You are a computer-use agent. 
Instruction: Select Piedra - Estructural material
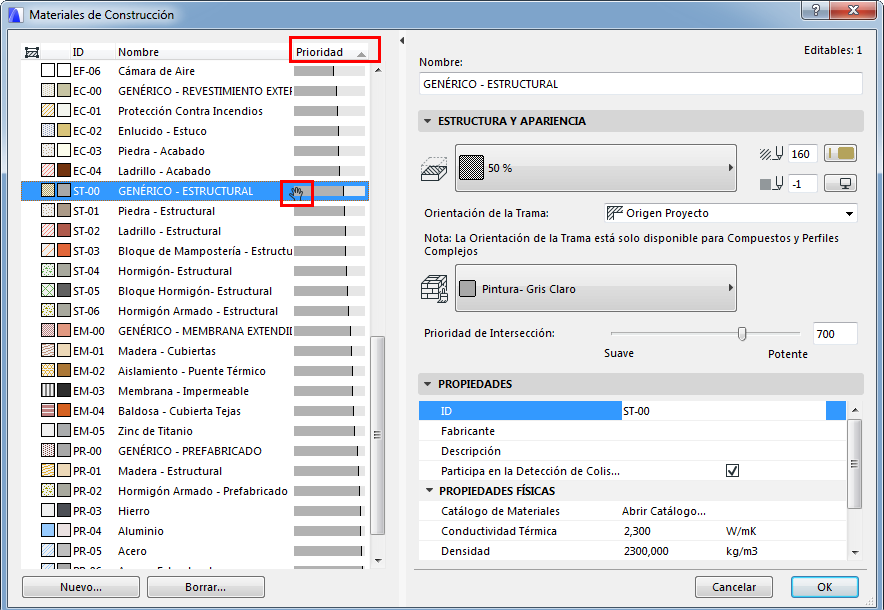click(195, 211)
